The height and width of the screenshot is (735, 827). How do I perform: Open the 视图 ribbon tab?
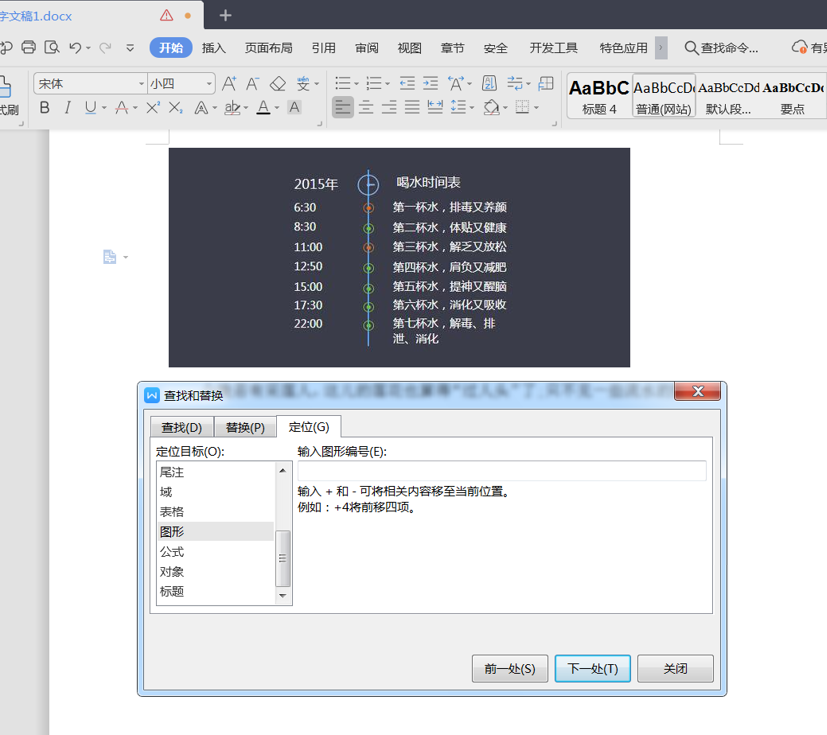409,48
